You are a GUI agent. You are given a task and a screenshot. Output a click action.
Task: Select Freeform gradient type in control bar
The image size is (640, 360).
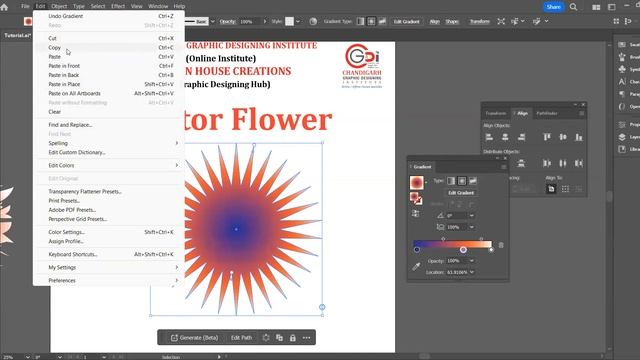click(x=382, y=21)
